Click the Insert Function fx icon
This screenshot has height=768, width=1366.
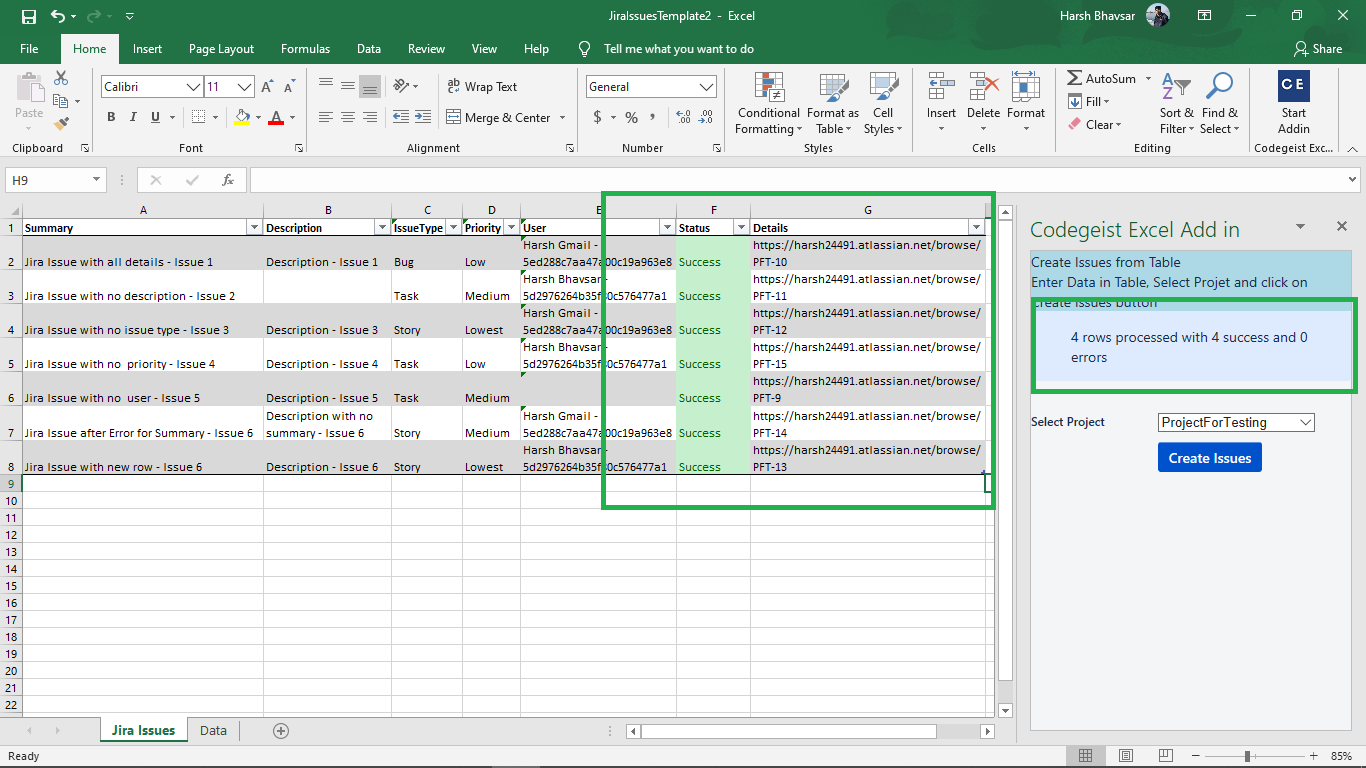pyautogui.click(x=228, y=180)
